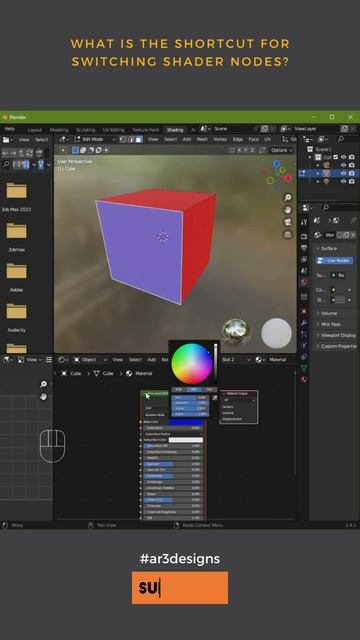Image resolution: width=360 pixels, height=640 pixels.
Task: Open the Output properties tab
Action: (x=304, y=248)
